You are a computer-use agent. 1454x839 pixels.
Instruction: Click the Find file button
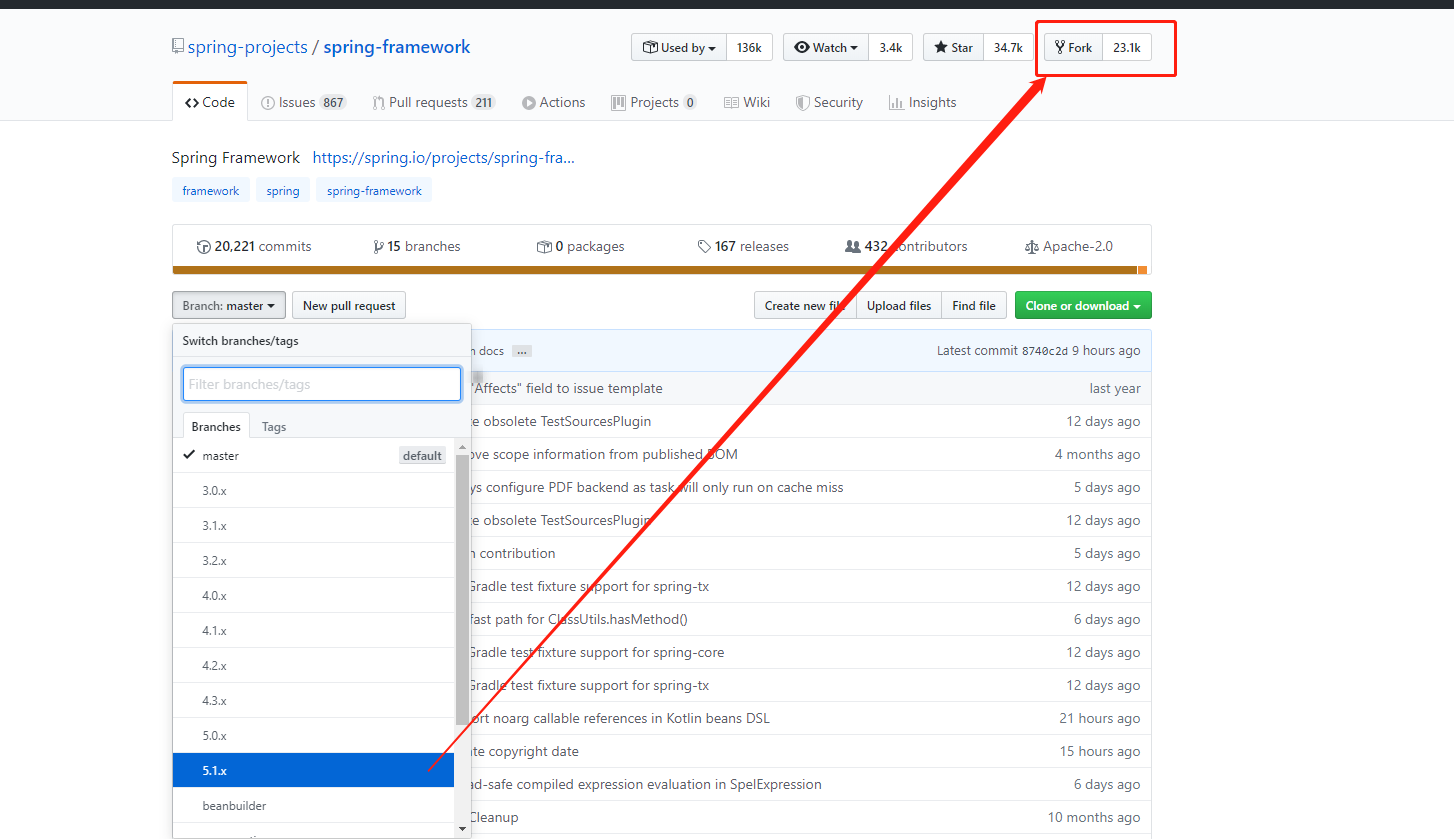coord(974,306)
